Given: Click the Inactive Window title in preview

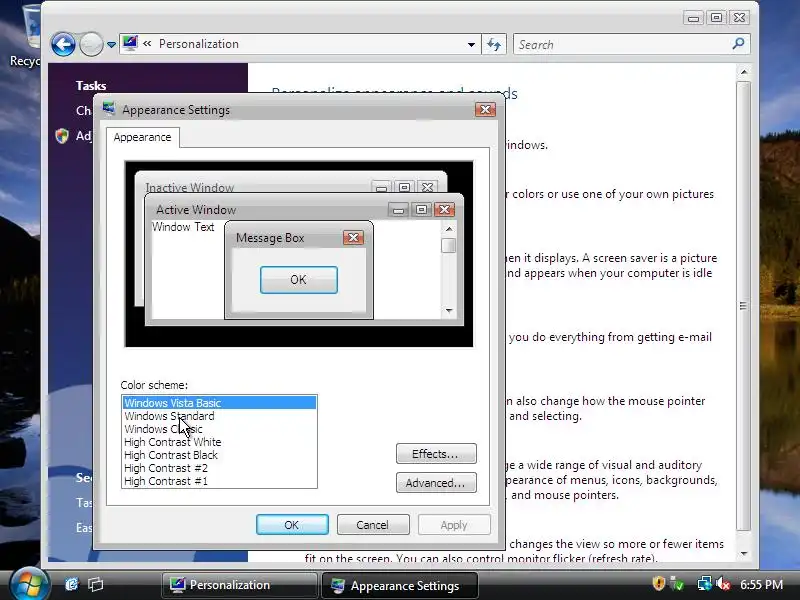Looking at the screenshot, I should coord(190,187).
